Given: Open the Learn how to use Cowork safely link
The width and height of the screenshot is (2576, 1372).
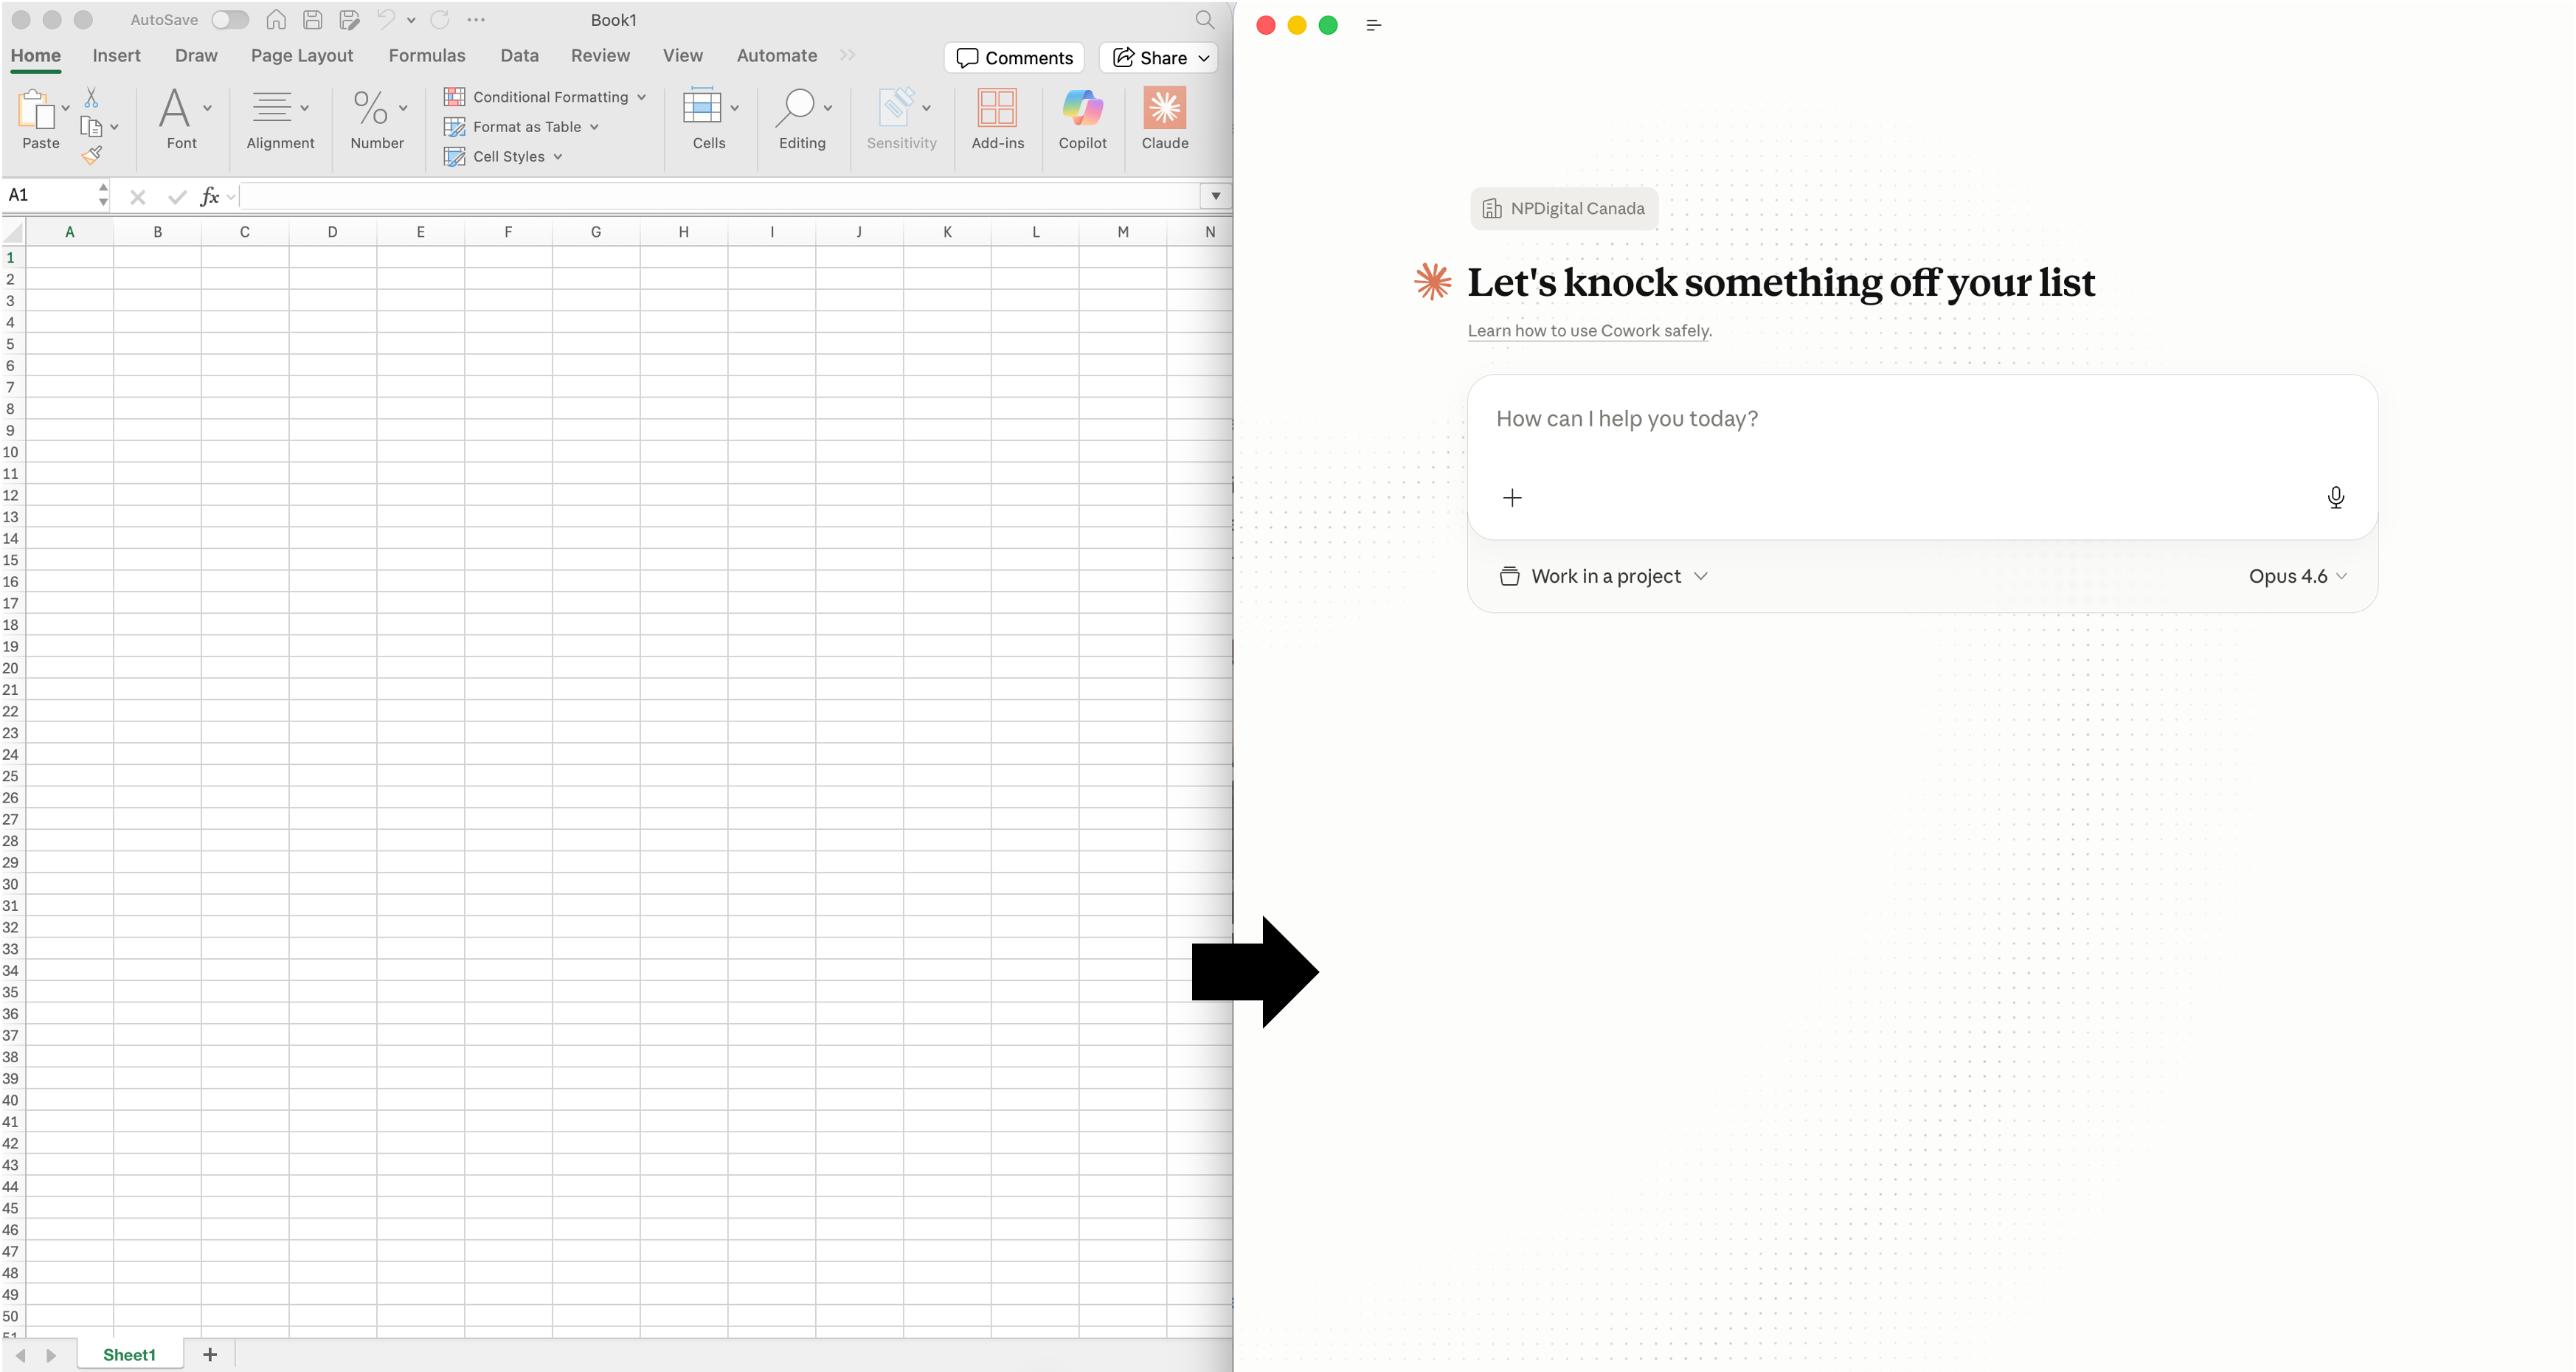Looking at the screenshot, I should pos(1588,331).
